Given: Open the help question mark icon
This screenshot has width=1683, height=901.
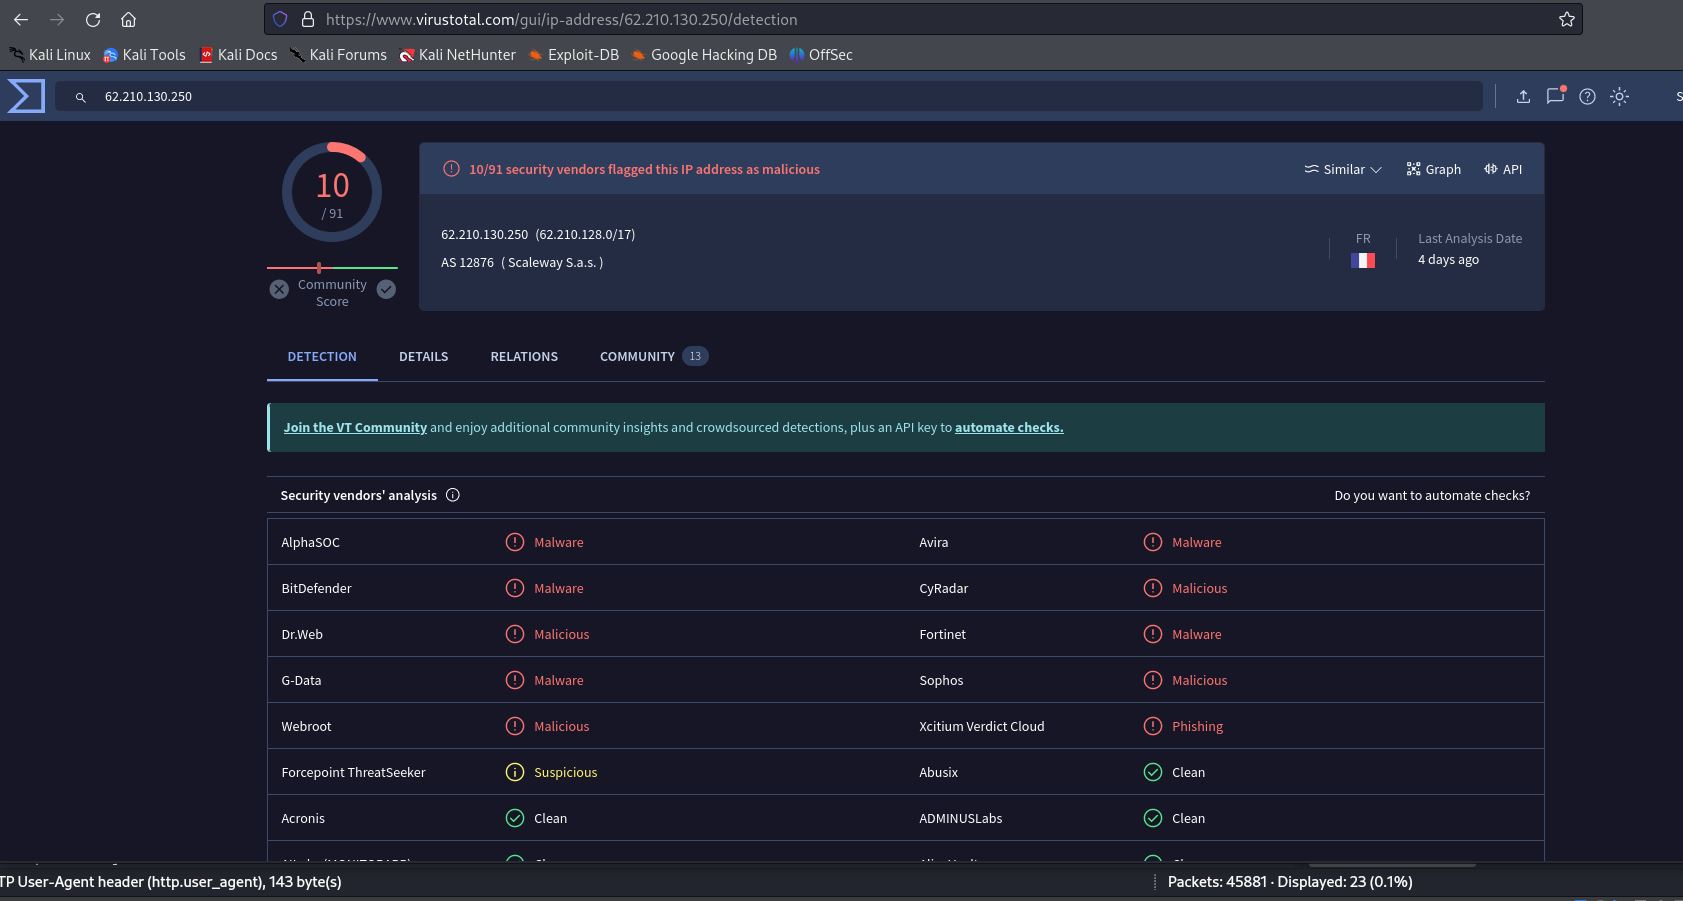Looking at the screenshot, I should [x=1587, y=96].
